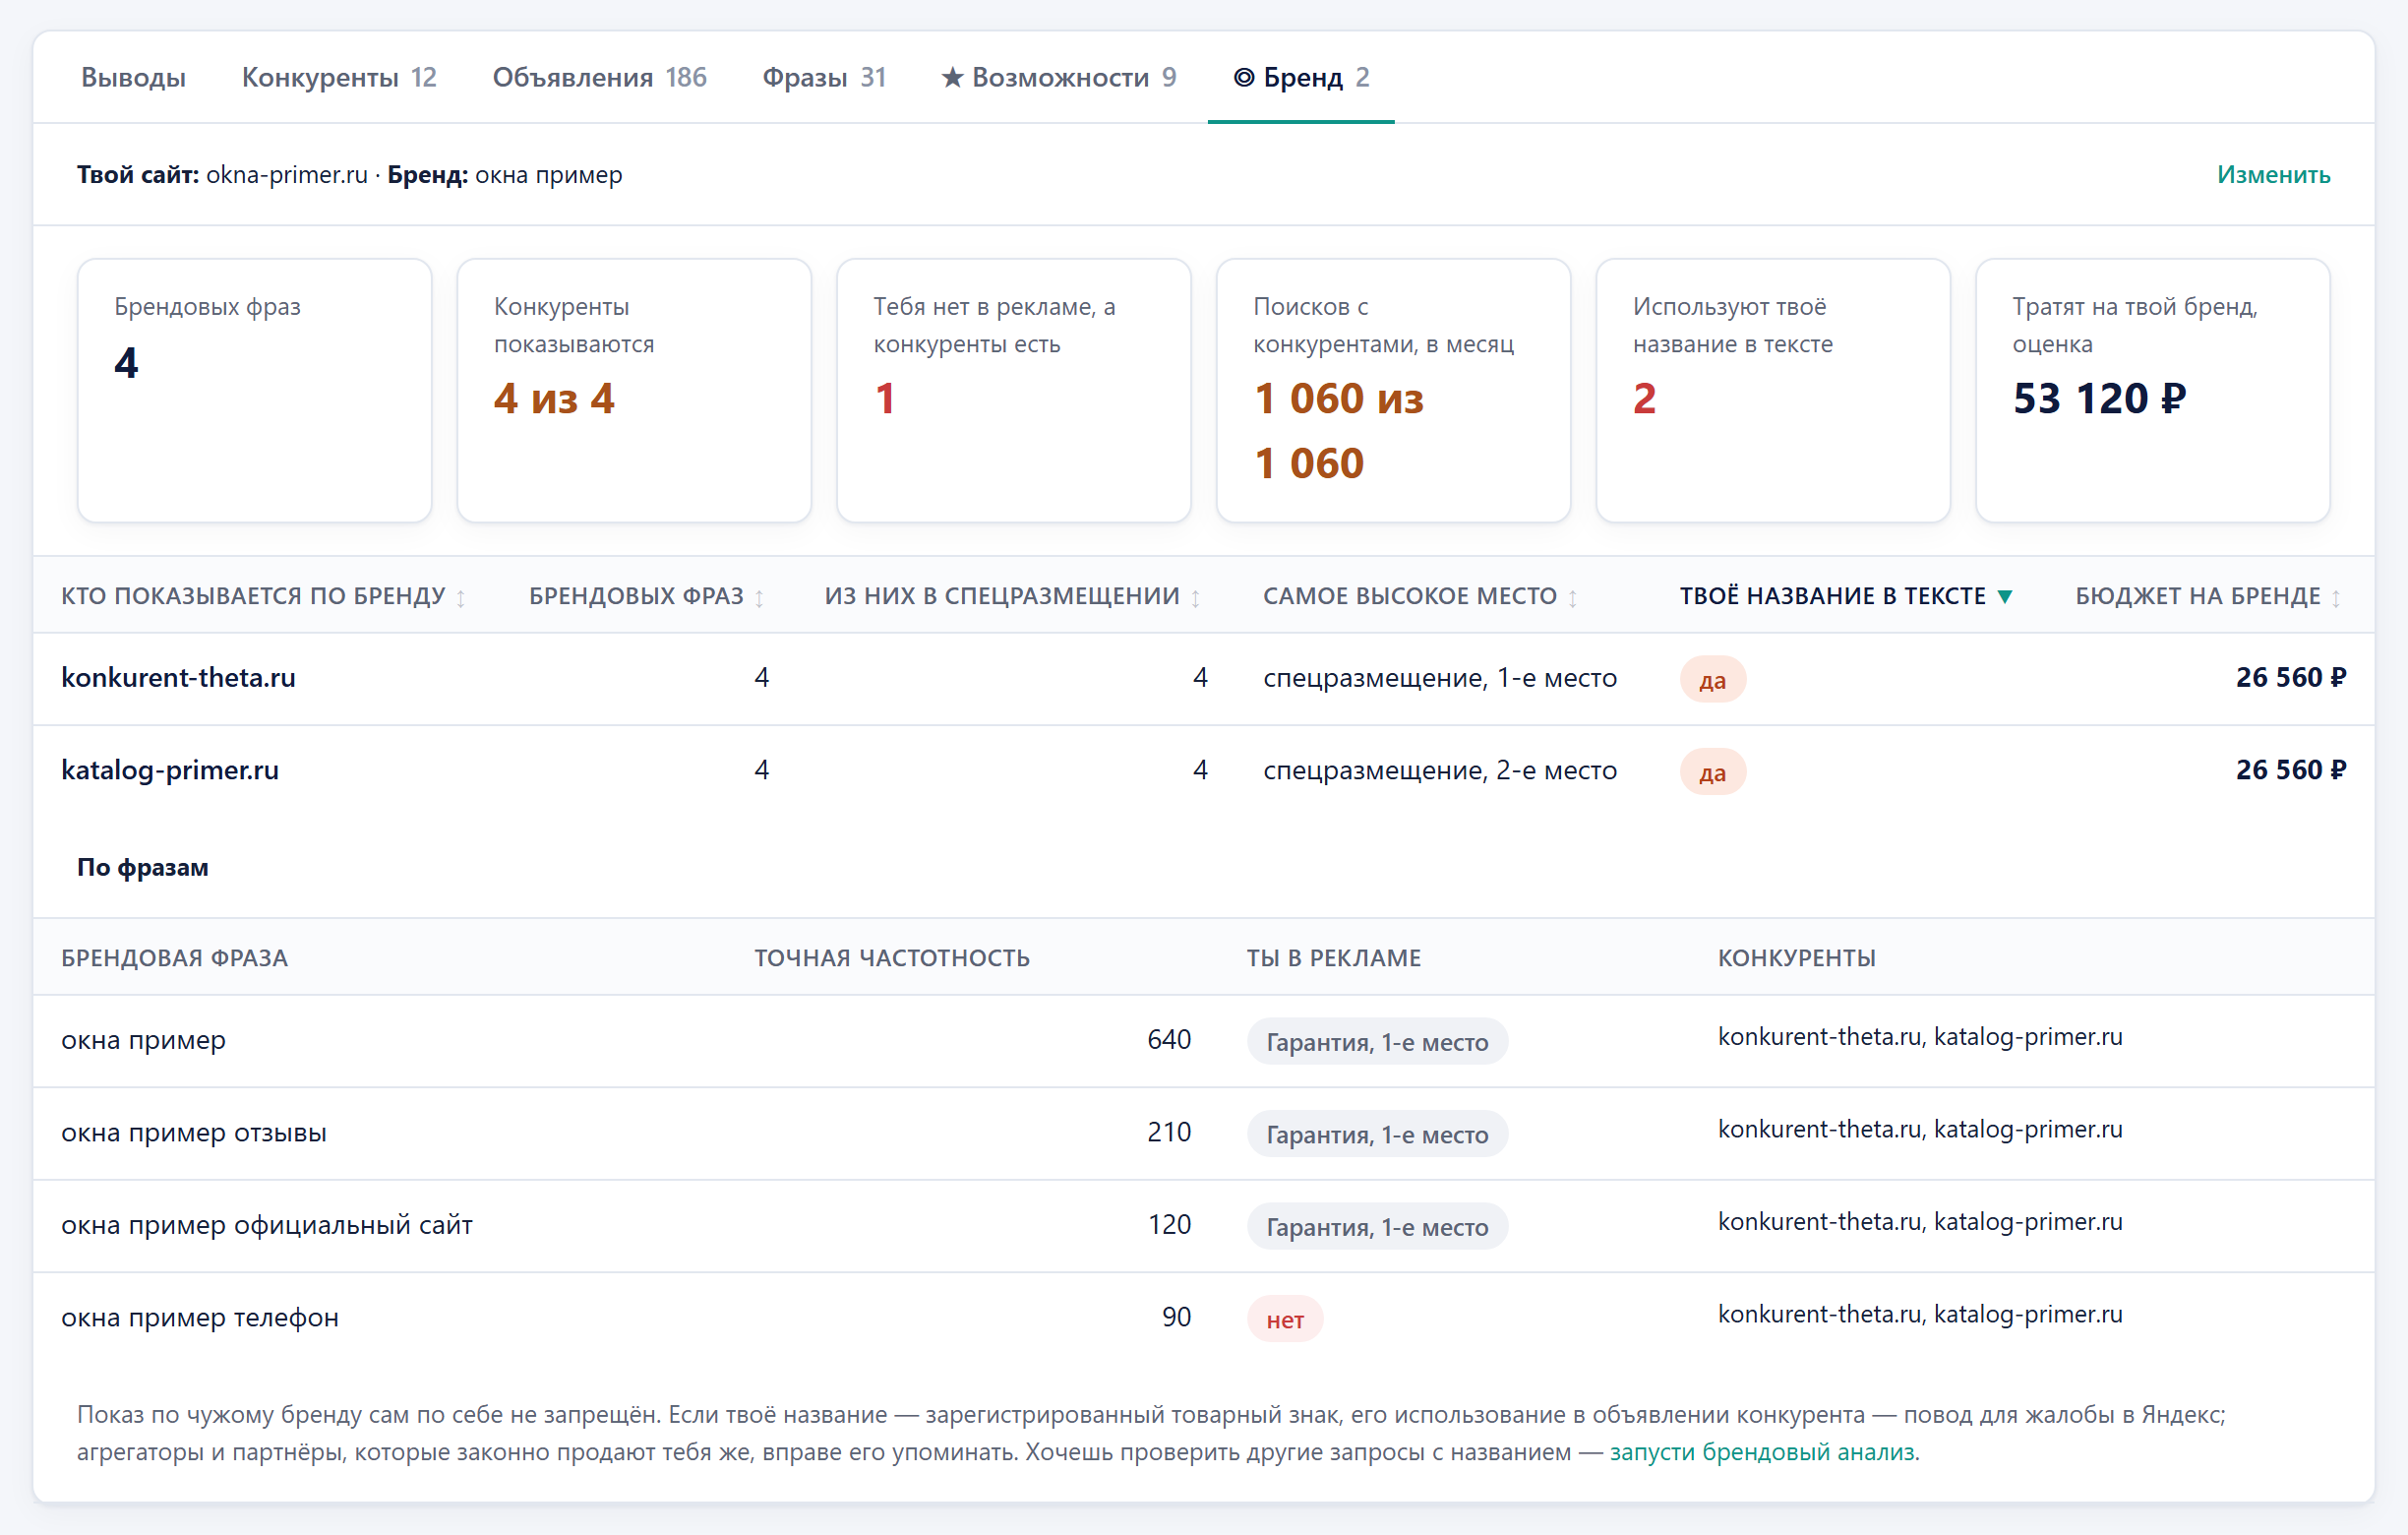The width and height of the screenshot is (2408, 1535).
Task: Click competitors list in окна пример телефон row
Action: 1920,1314
